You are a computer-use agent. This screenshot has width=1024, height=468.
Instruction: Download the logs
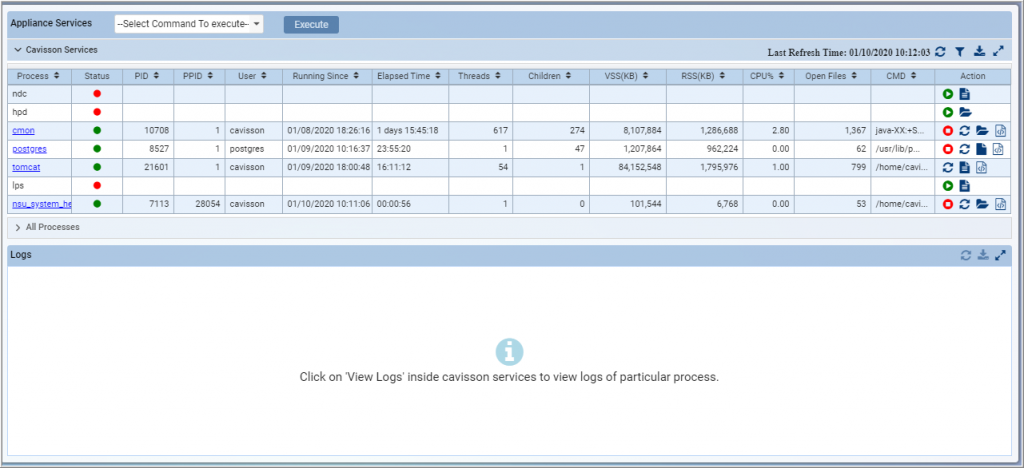coord(983,255)
